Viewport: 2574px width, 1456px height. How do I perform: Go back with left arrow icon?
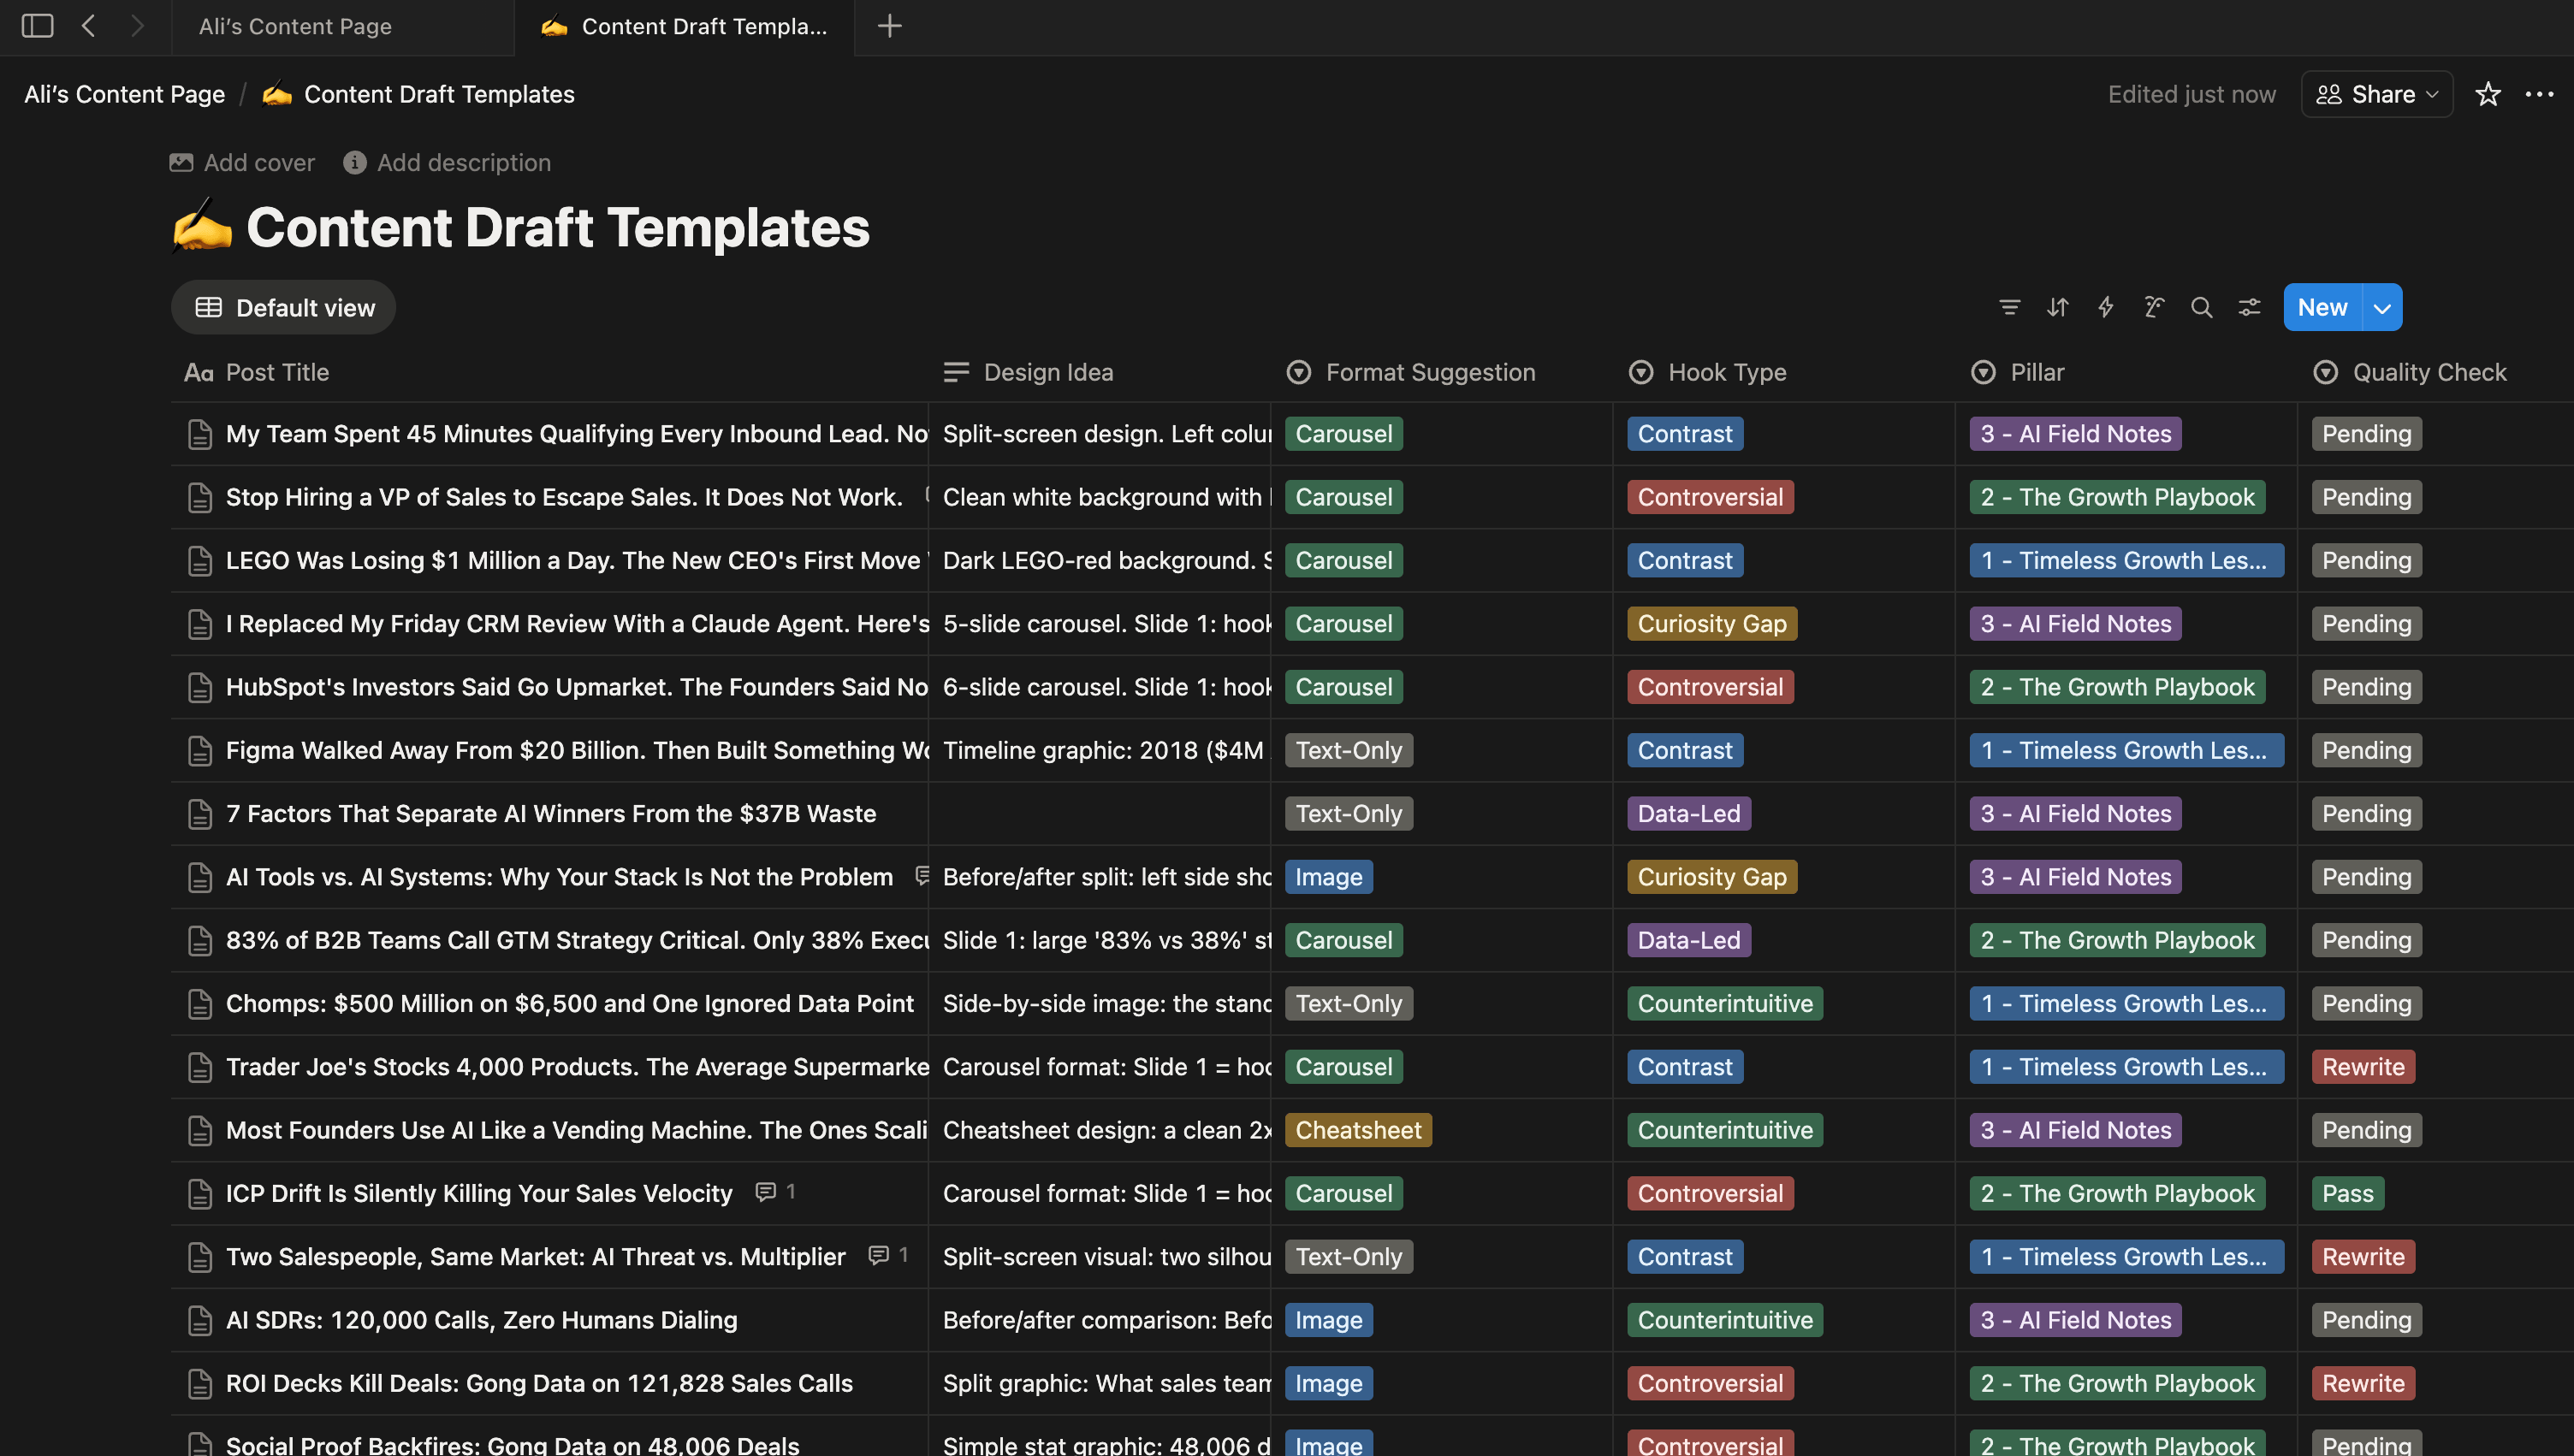tap(88, 26)
